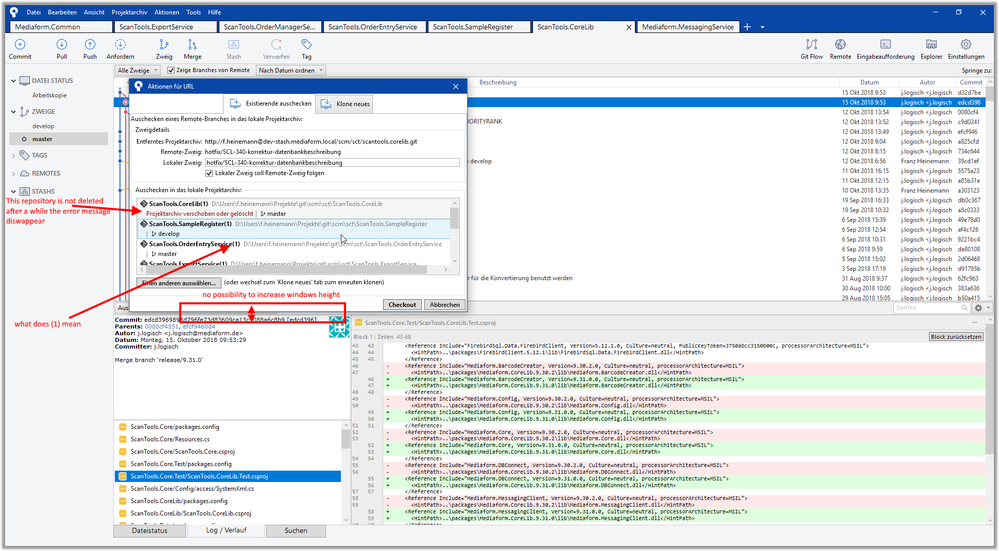999x551 pixels.
Task: Click the Abbrechen button
Action: [x=445, y=304]
